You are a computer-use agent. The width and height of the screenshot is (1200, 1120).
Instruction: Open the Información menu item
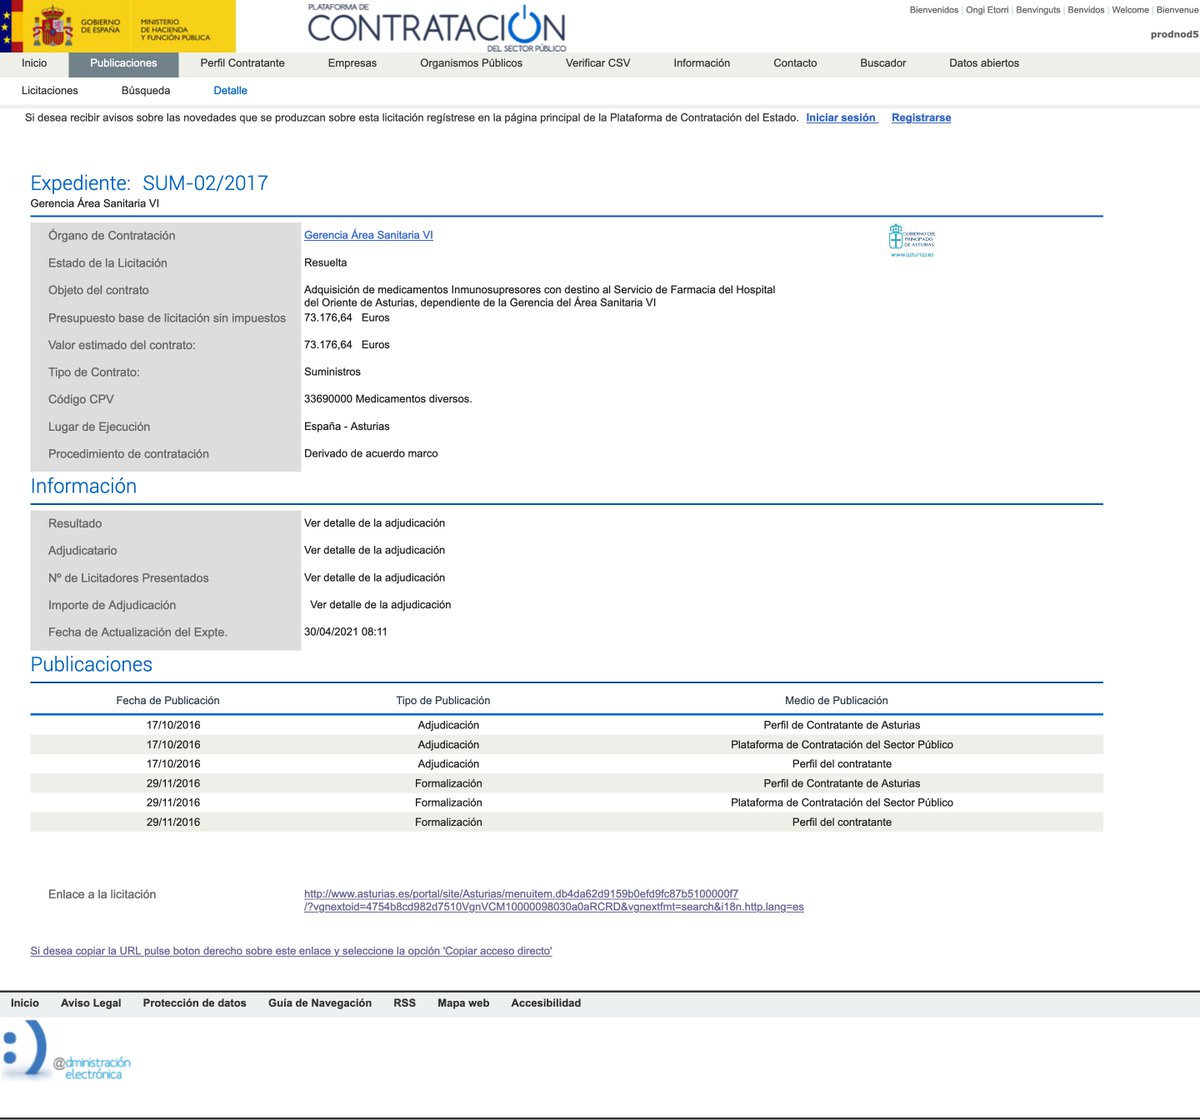pos(701,63)
